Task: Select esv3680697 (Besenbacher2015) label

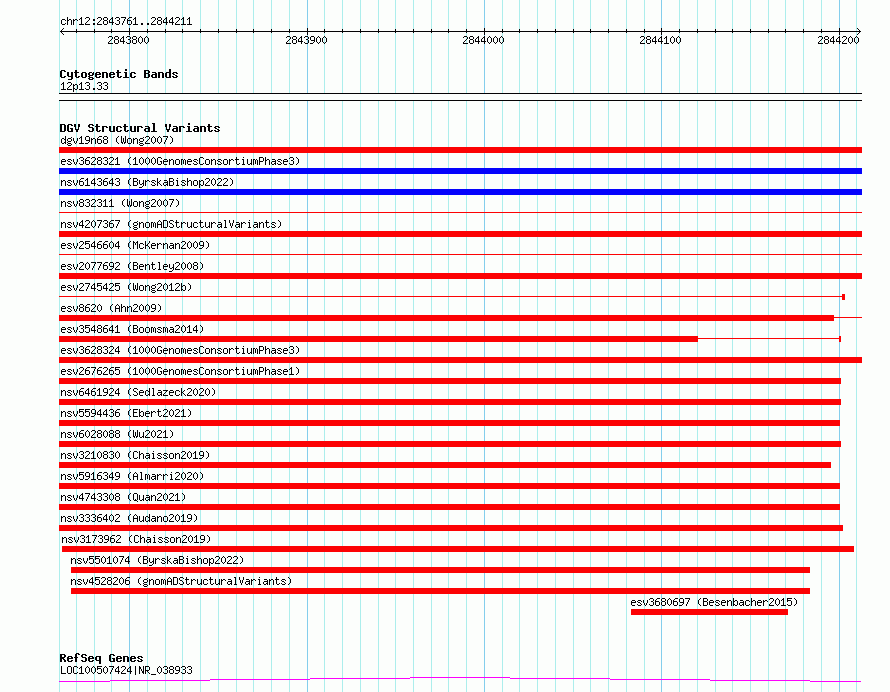Action: tap(714, 602)
